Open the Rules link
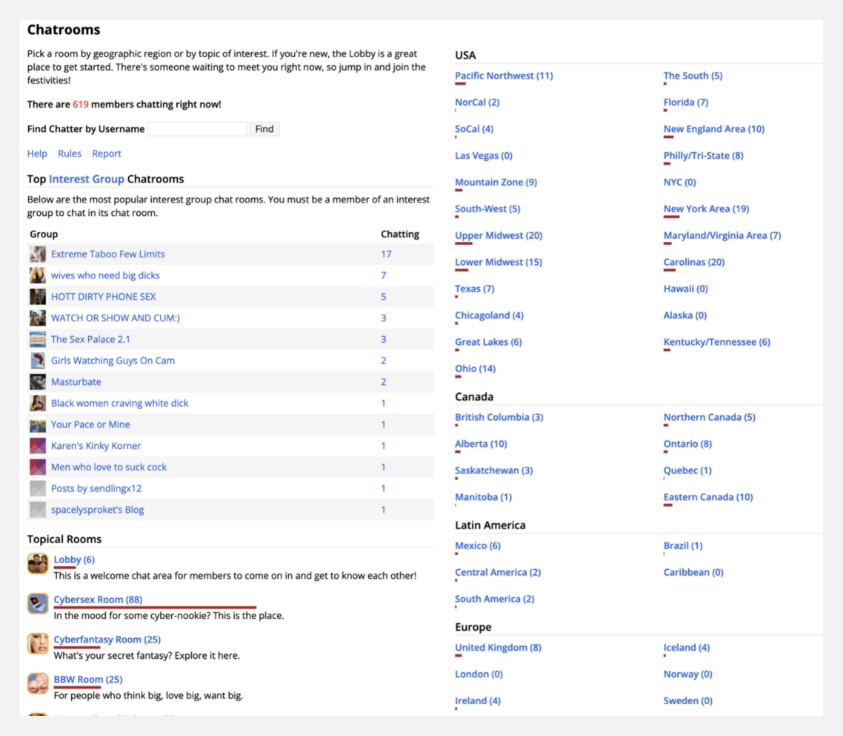 tap(69, 154)
